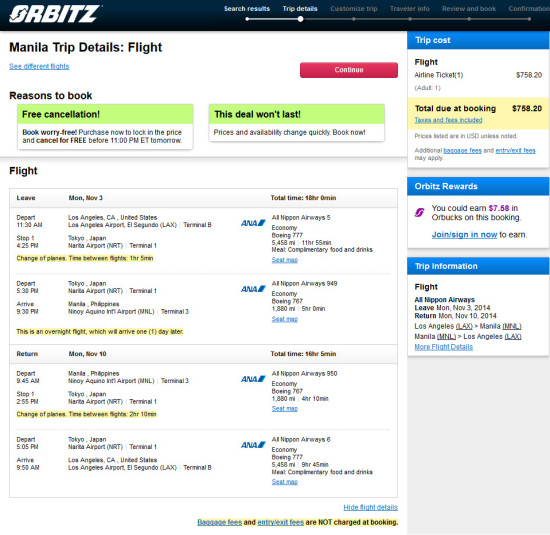Open entry/exit fees link in Trip cost
This screenshot has height=535, width=550.
pos(515,151)
